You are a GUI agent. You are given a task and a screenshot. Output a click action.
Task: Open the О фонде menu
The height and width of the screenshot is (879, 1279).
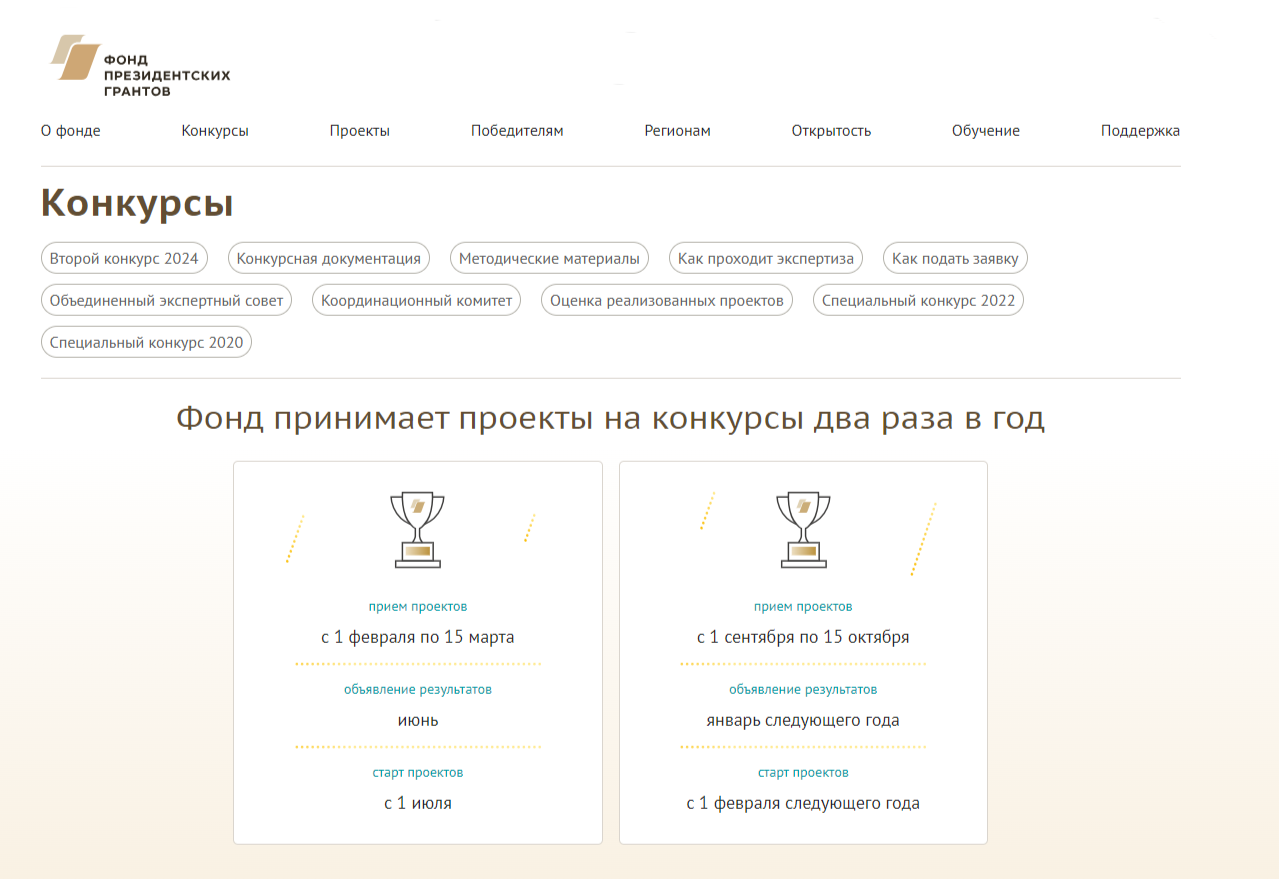pos(70,131)
